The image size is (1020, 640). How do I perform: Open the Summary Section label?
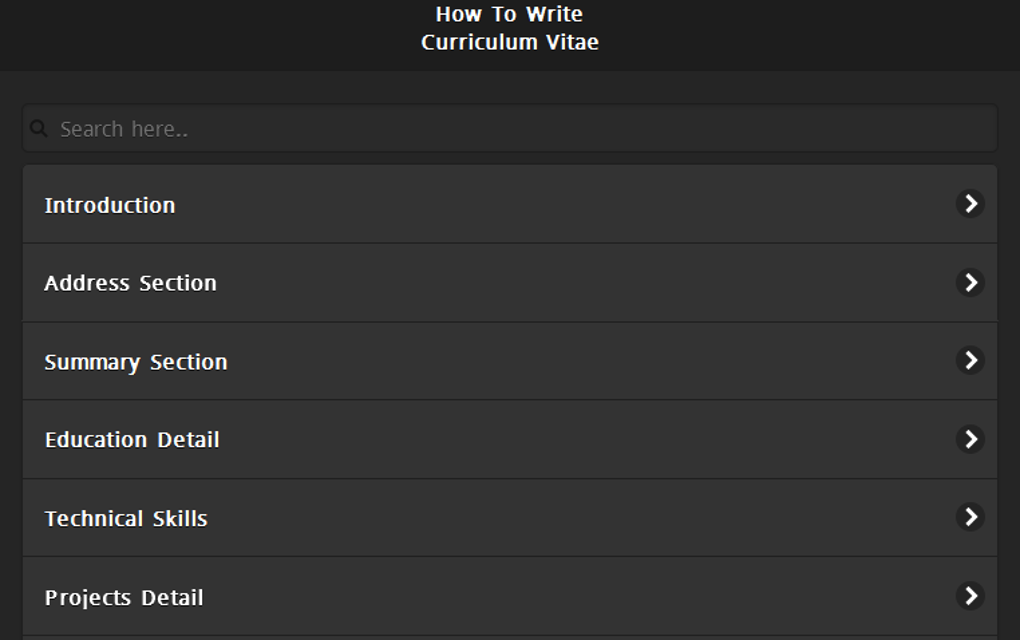tap(136, 362)
